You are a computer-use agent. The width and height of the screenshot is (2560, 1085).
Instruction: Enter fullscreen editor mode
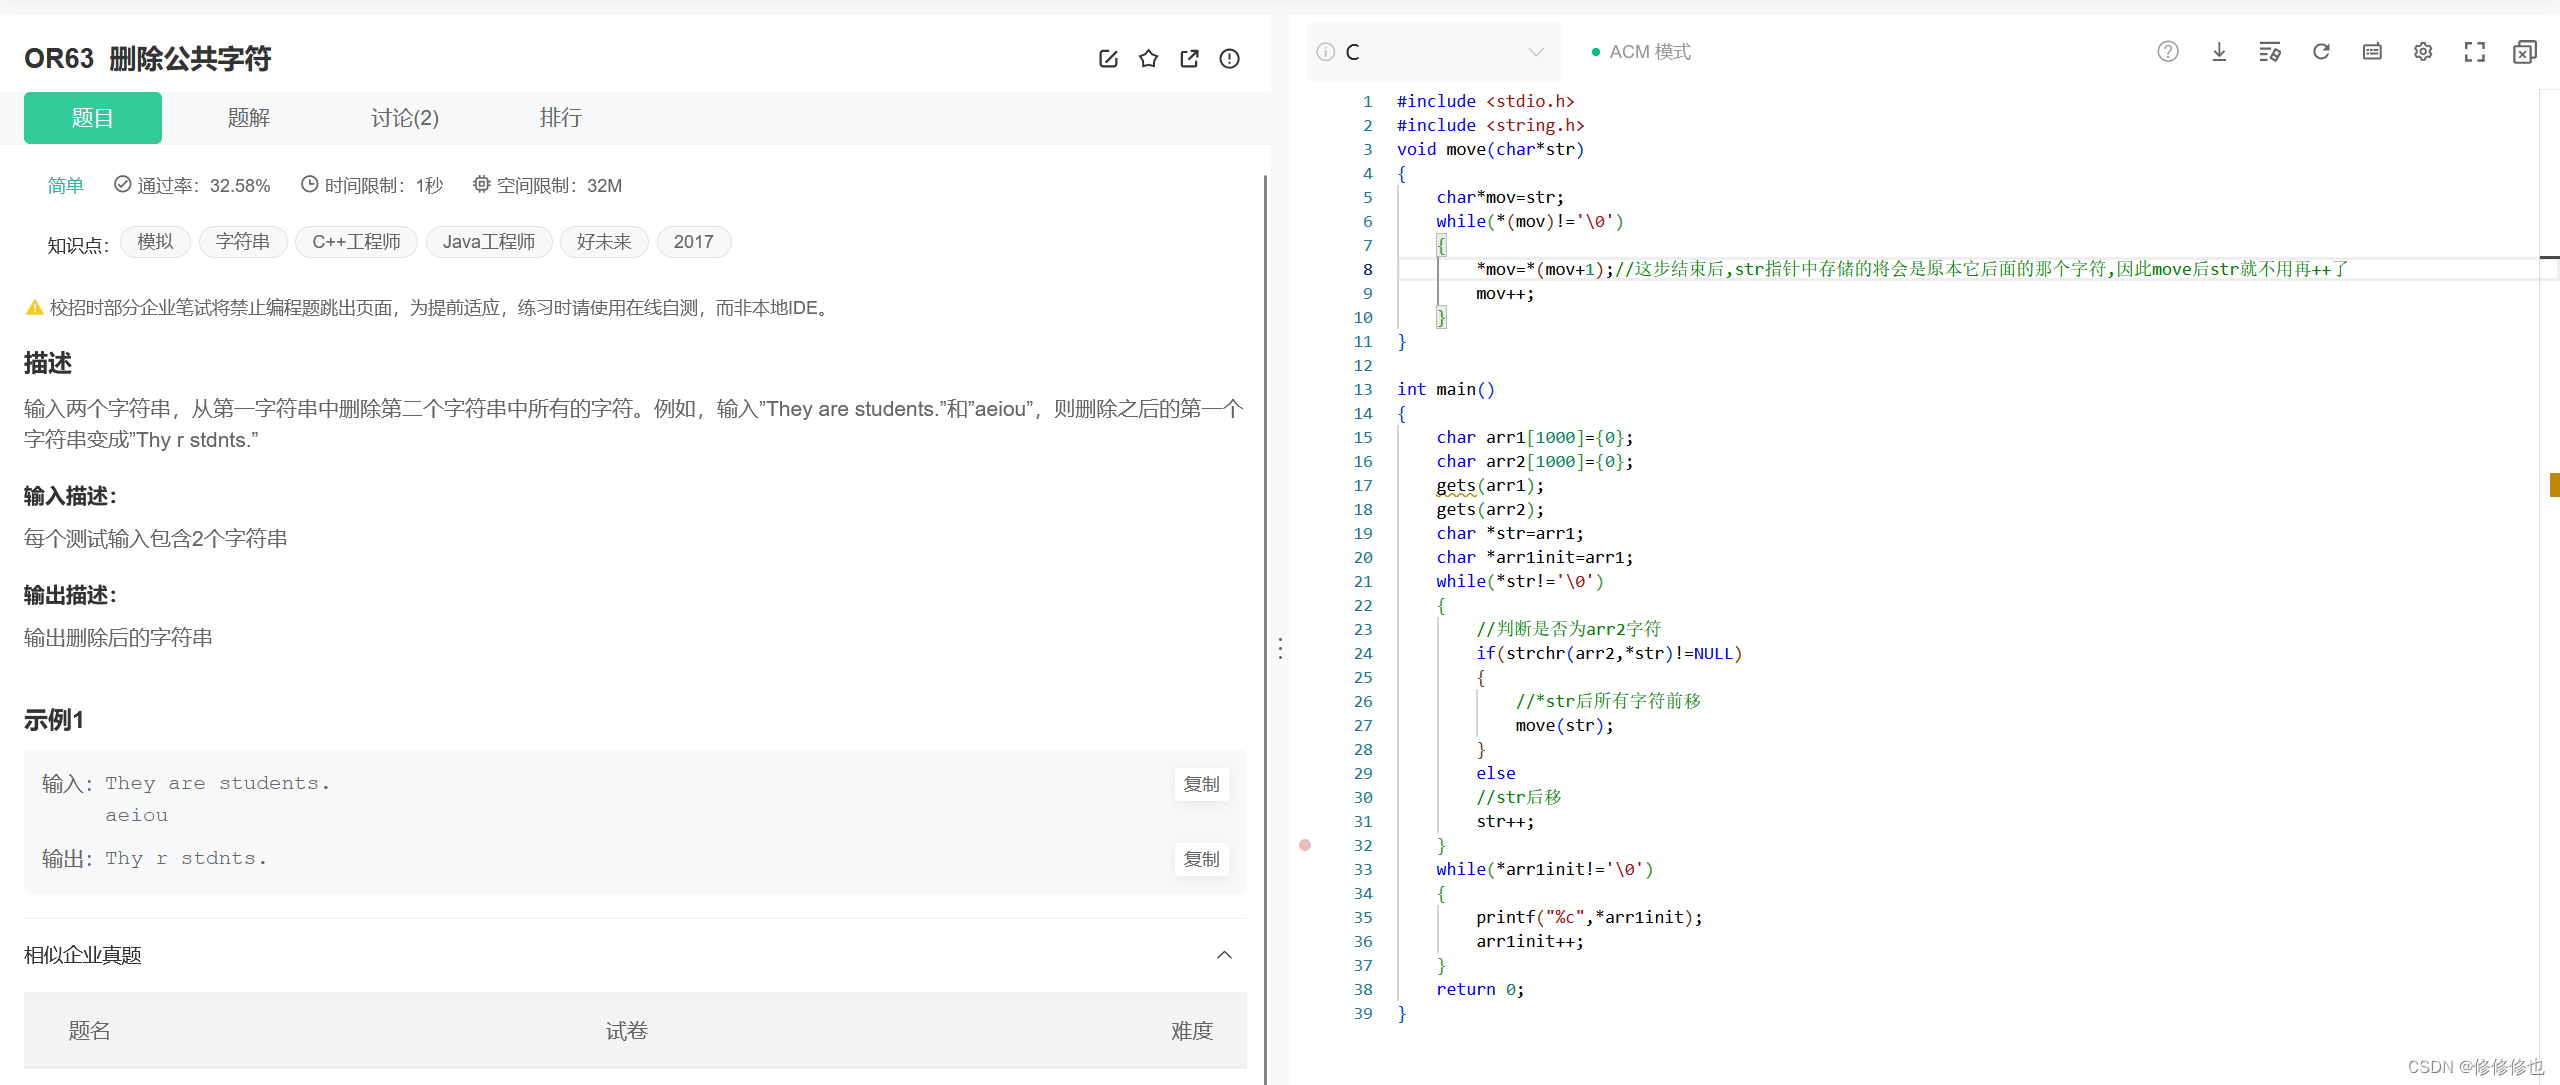pyautogui.click(x=2474, y=52)
